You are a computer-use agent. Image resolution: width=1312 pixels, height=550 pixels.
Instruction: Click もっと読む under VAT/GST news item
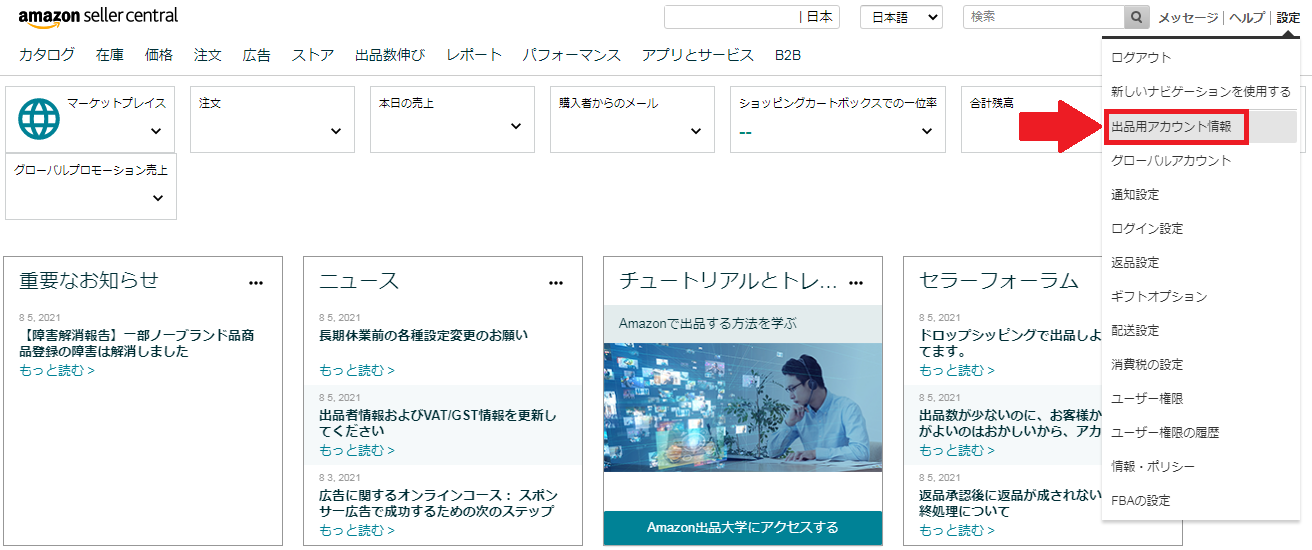click(x=357, y=450)
